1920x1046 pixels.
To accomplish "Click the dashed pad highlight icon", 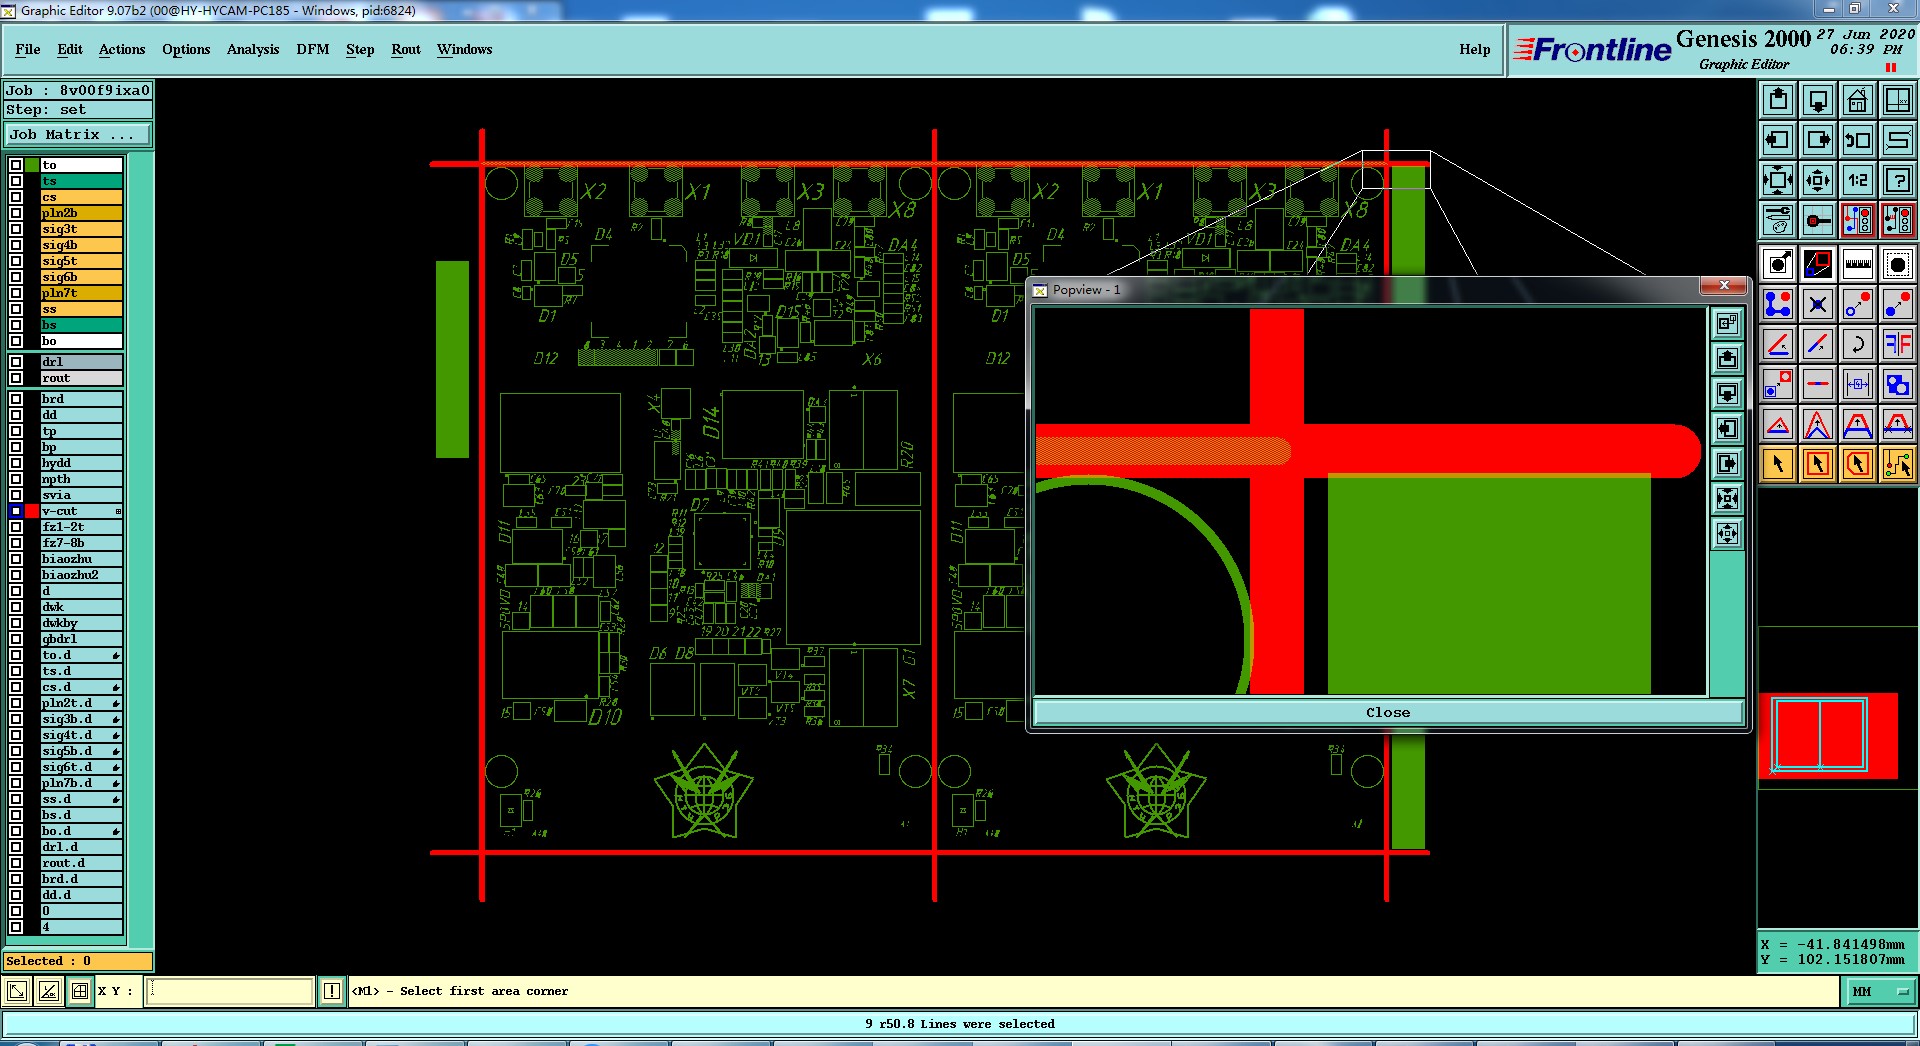I will 1898,264.
